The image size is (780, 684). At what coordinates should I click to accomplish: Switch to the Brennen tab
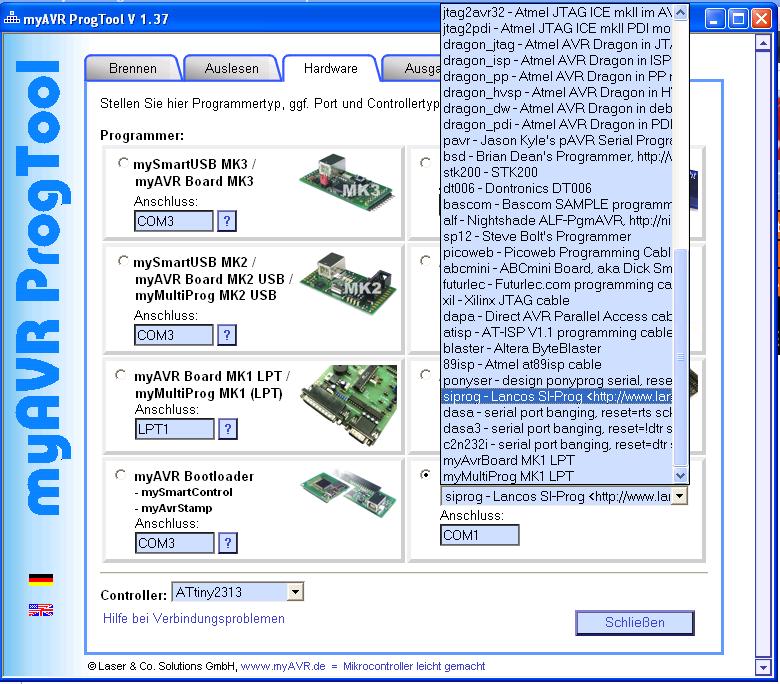click(133, 68)
